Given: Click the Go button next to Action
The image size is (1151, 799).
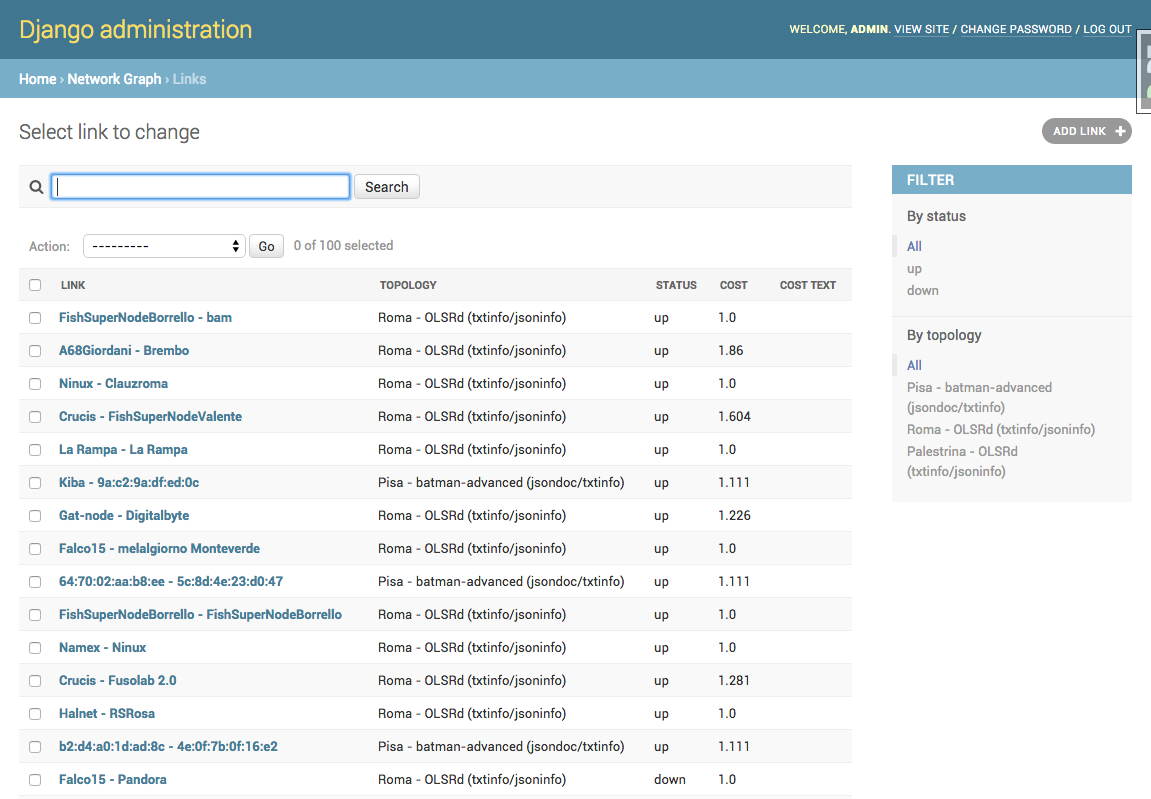Looking at the screenshot, I should point(266,245).
